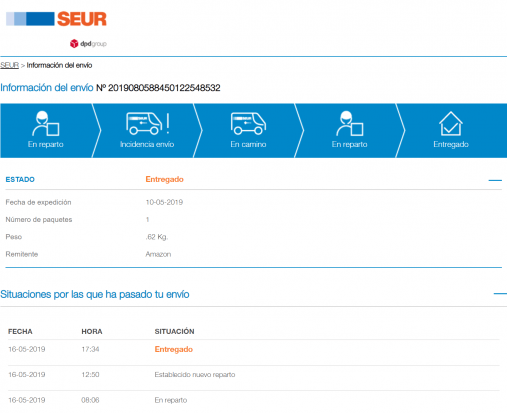Click Establecido nuevo reparto row text
Screen dimensions: 507x413
(195, 375)
